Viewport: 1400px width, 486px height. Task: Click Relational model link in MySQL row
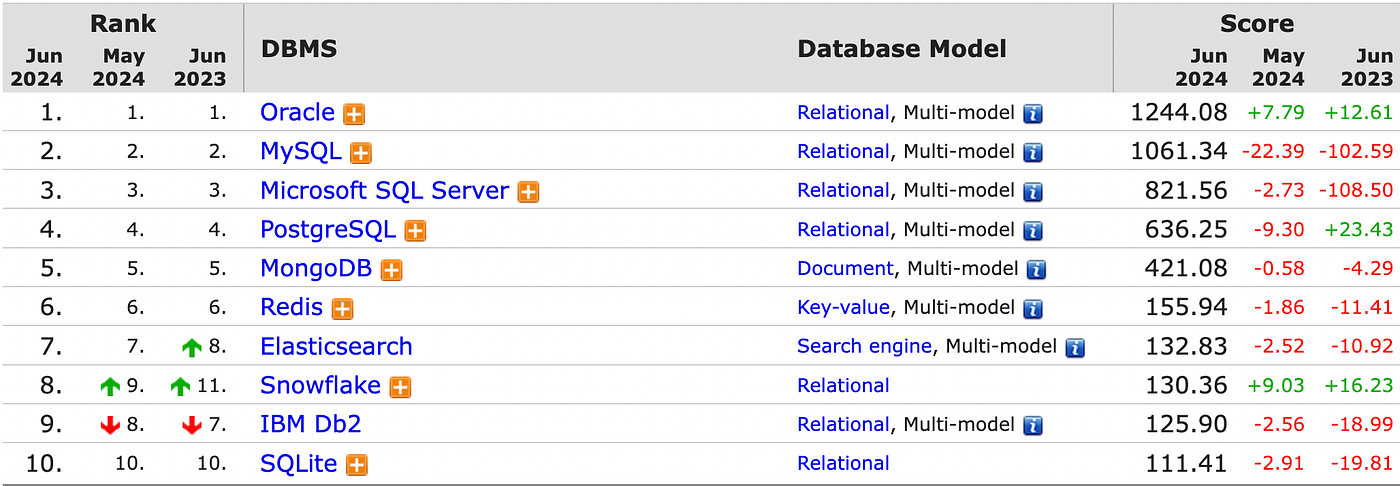(x=843, y=152)
